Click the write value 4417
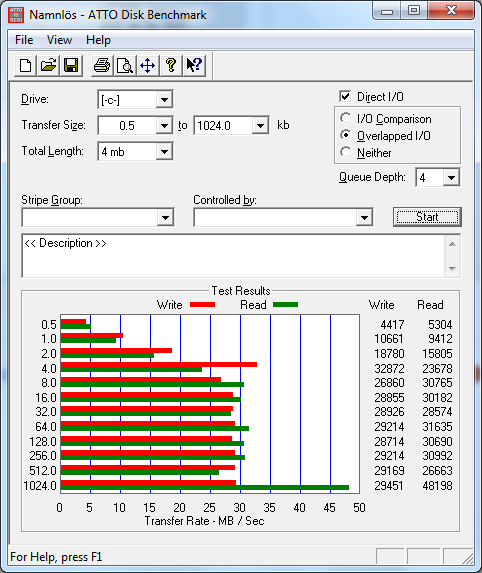482x573 pixels. click(x=392, y=325)
